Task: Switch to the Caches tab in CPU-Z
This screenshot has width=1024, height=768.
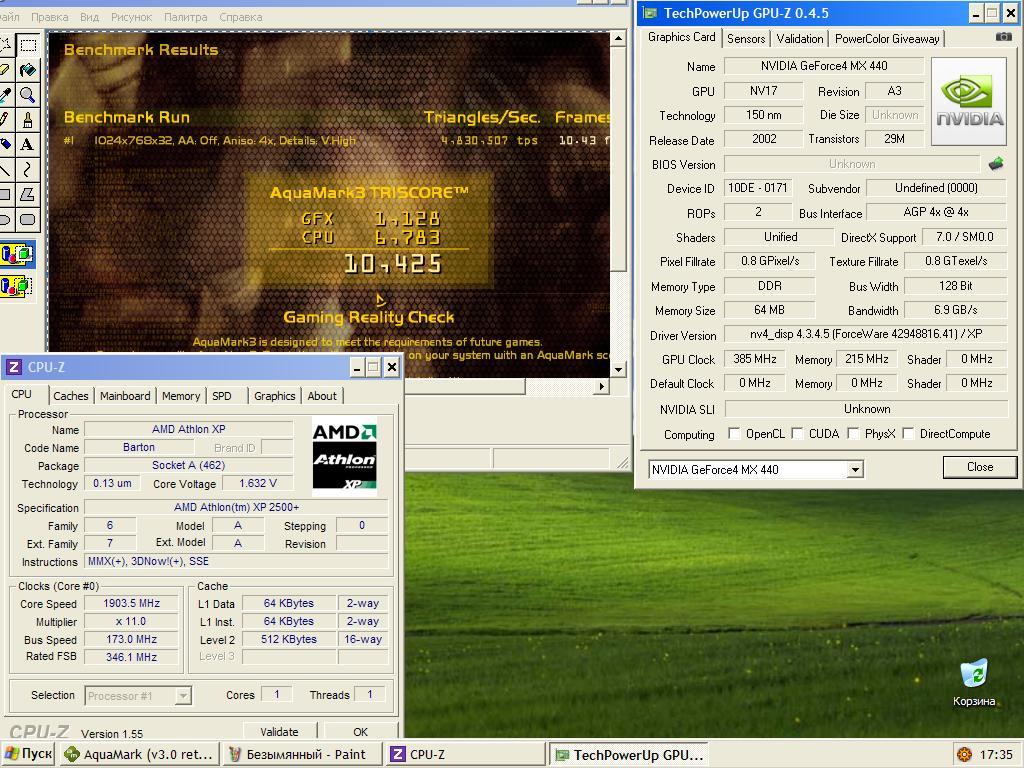Action: (x=71, y=396)
